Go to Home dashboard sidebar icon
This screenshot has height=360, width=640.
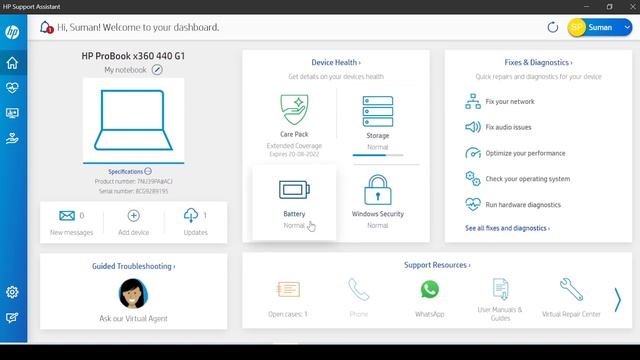tap(12, 62)
